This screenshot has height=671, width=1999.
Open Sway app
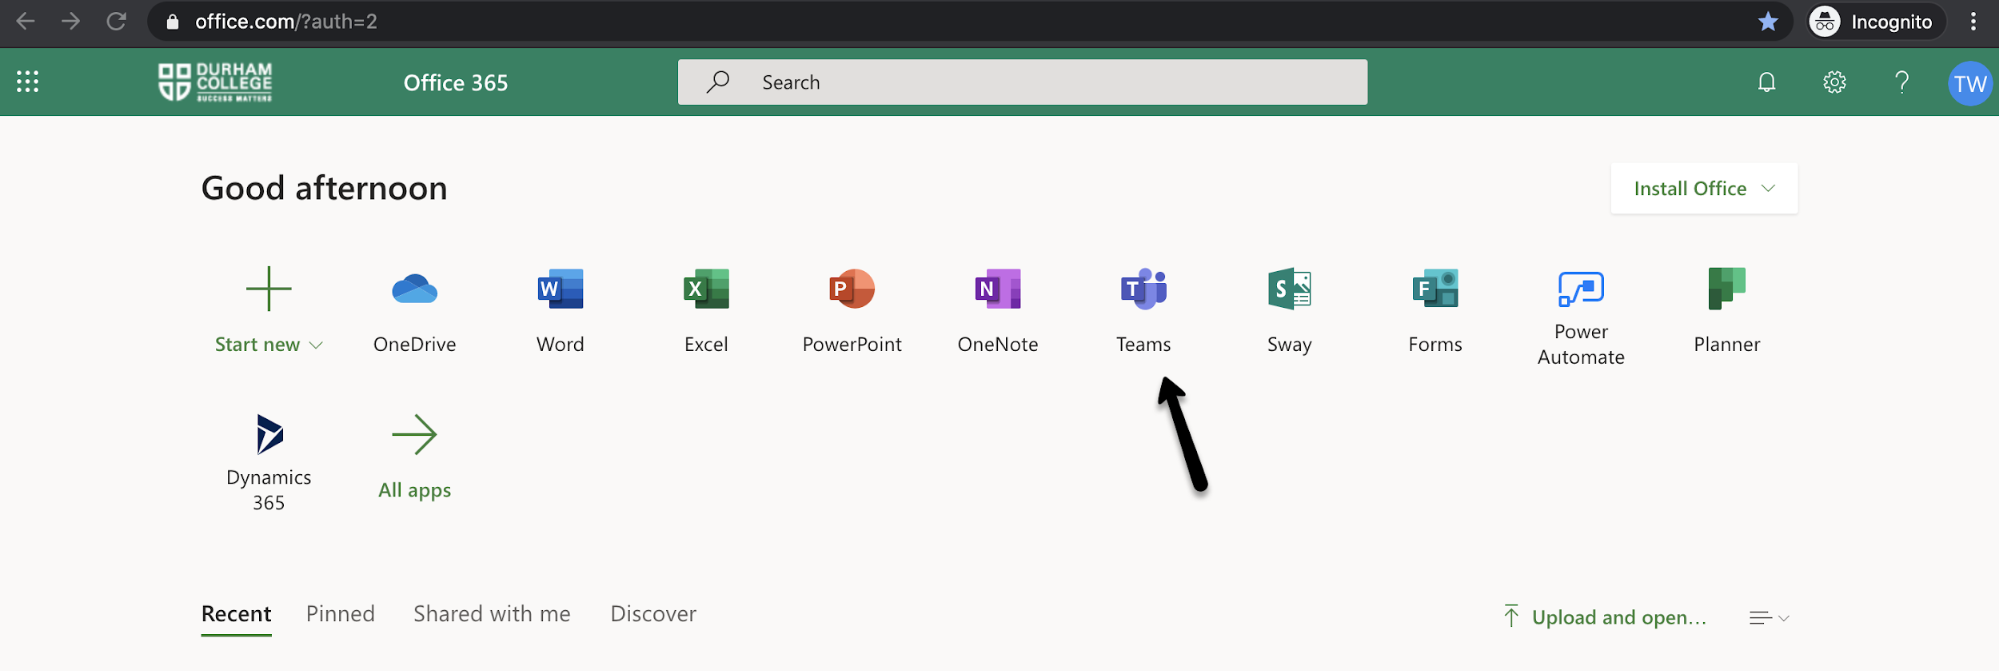click(x=1289, y=311)
